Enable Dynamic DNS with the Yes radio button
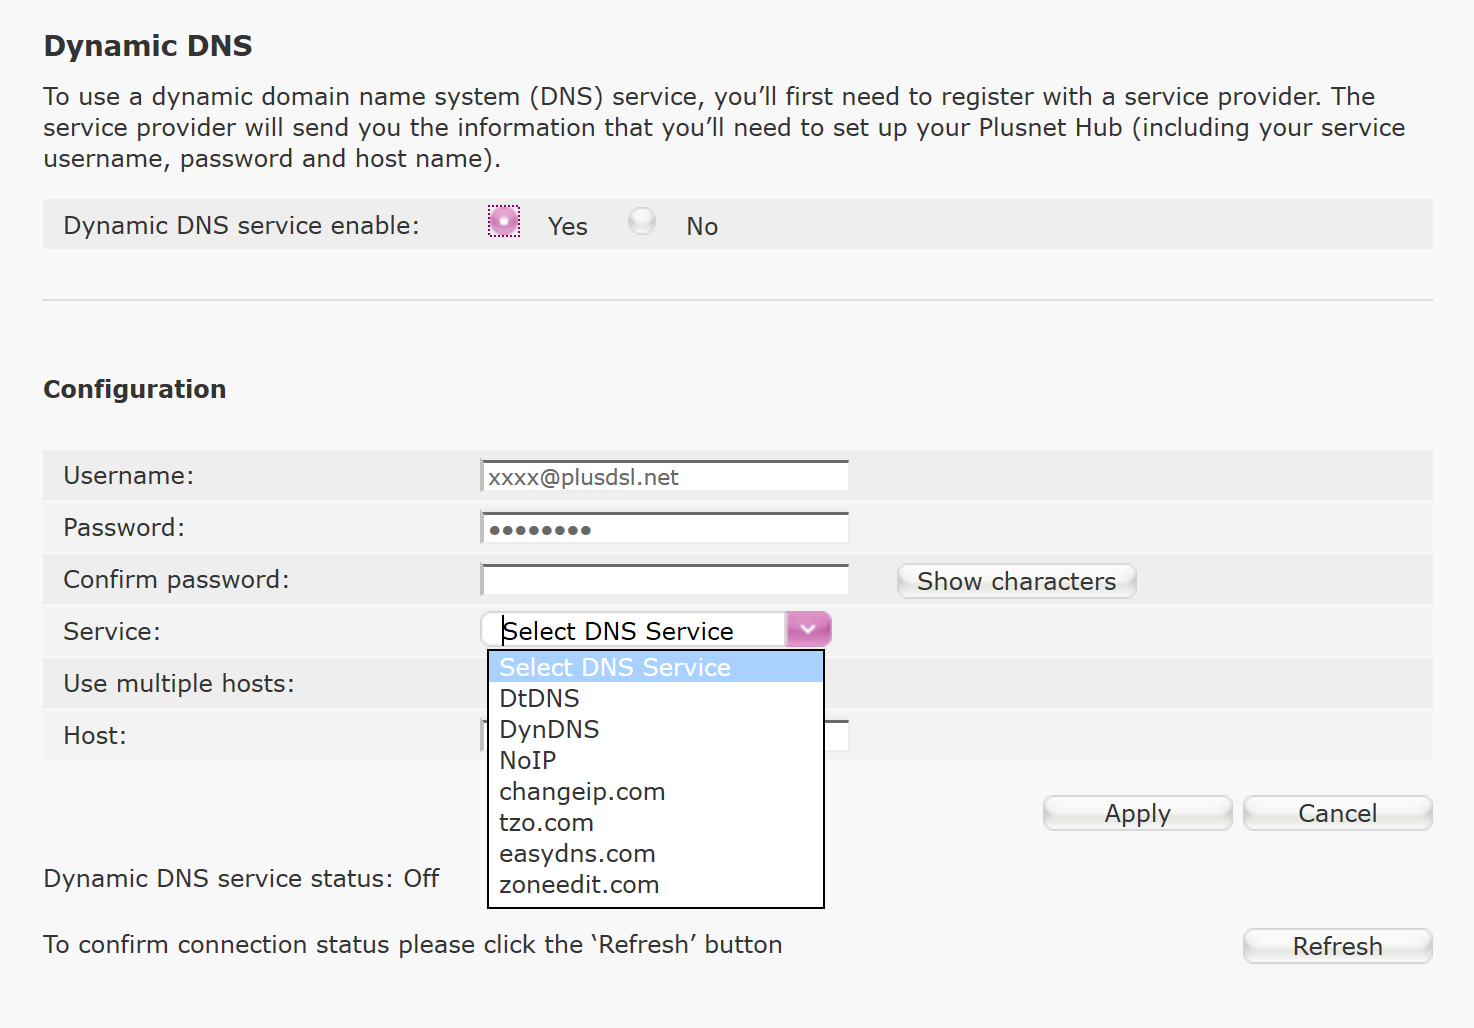Image resolution: width=1474 pixels, height=1028 pixels. click(x=503, y=221)
